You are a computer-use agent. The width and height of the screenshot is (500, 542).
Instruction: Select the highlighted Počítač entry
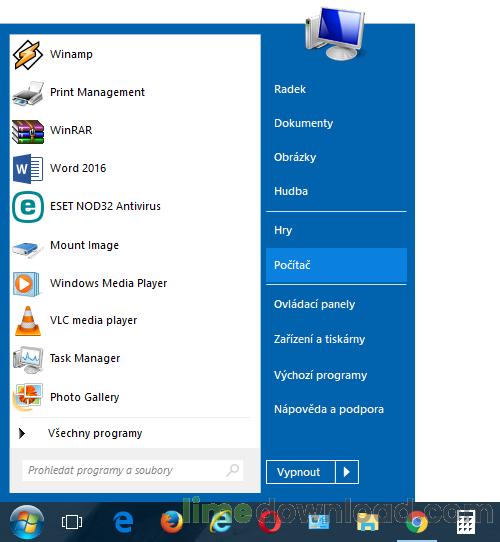(336, 265)
